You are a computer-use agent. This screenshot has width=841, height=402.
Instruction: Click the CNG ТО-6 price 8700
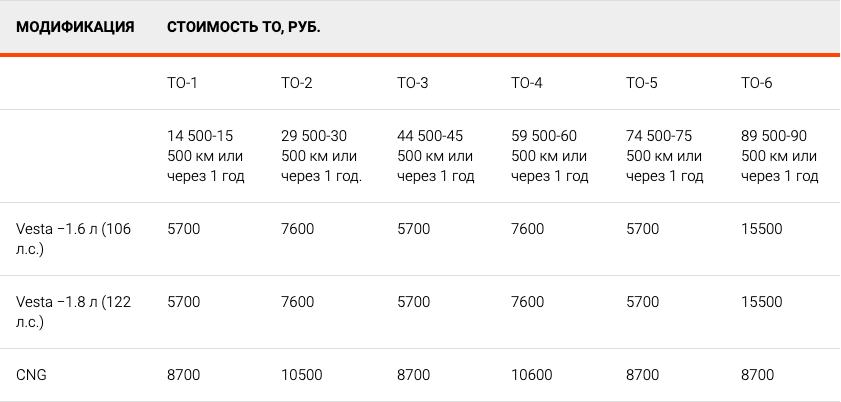click(x=757, y=375)
